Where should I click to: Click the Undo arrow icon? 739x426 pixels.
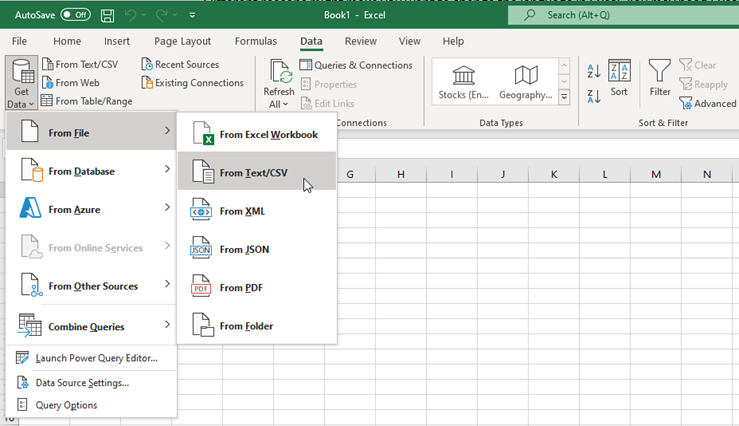point(131,15)
